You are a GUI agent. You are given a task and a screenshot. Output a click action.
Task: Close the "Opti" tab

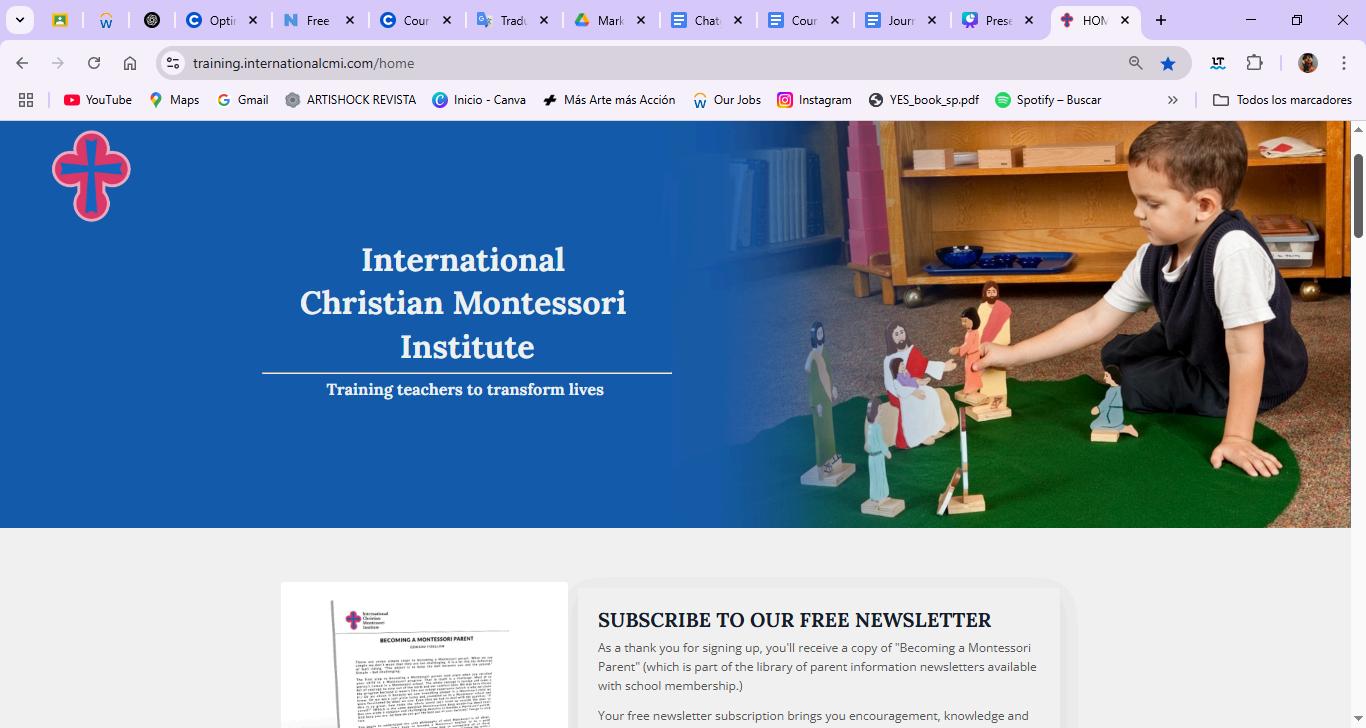(x=253, y=20)
